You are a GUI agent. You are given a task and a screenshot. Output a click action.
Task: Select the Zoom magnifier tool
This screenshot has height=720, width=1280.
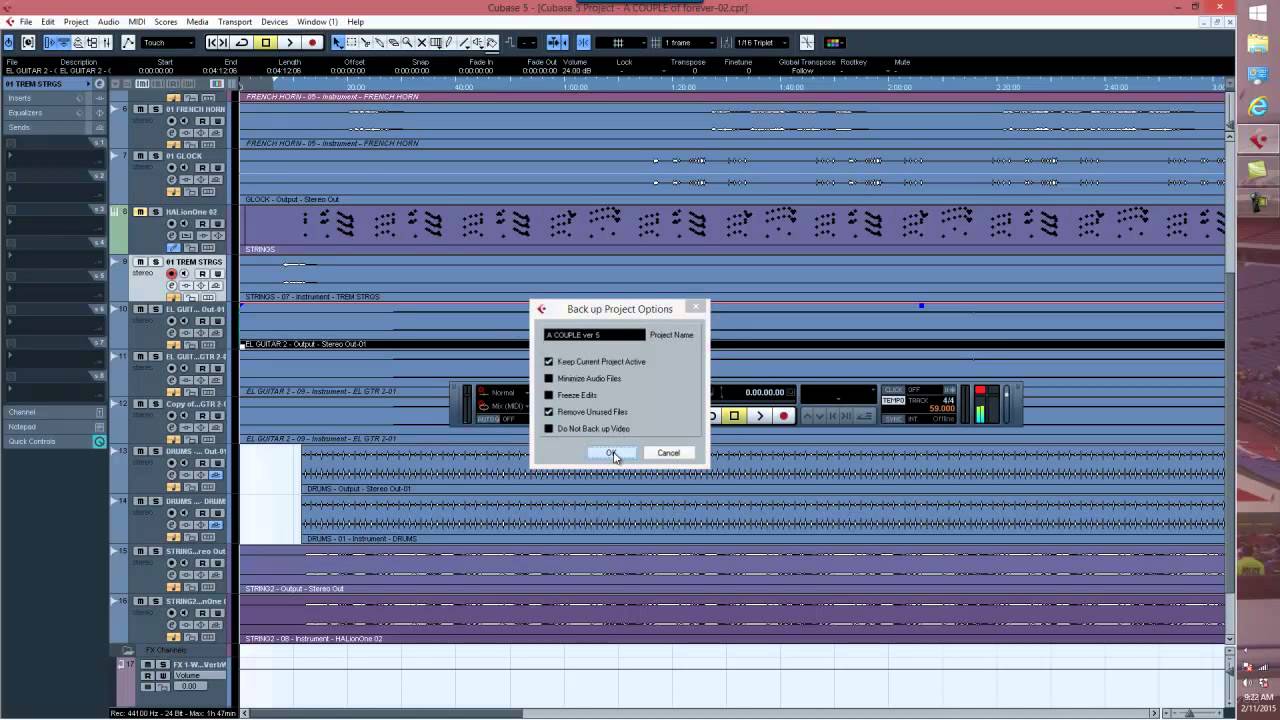point(407,42)
